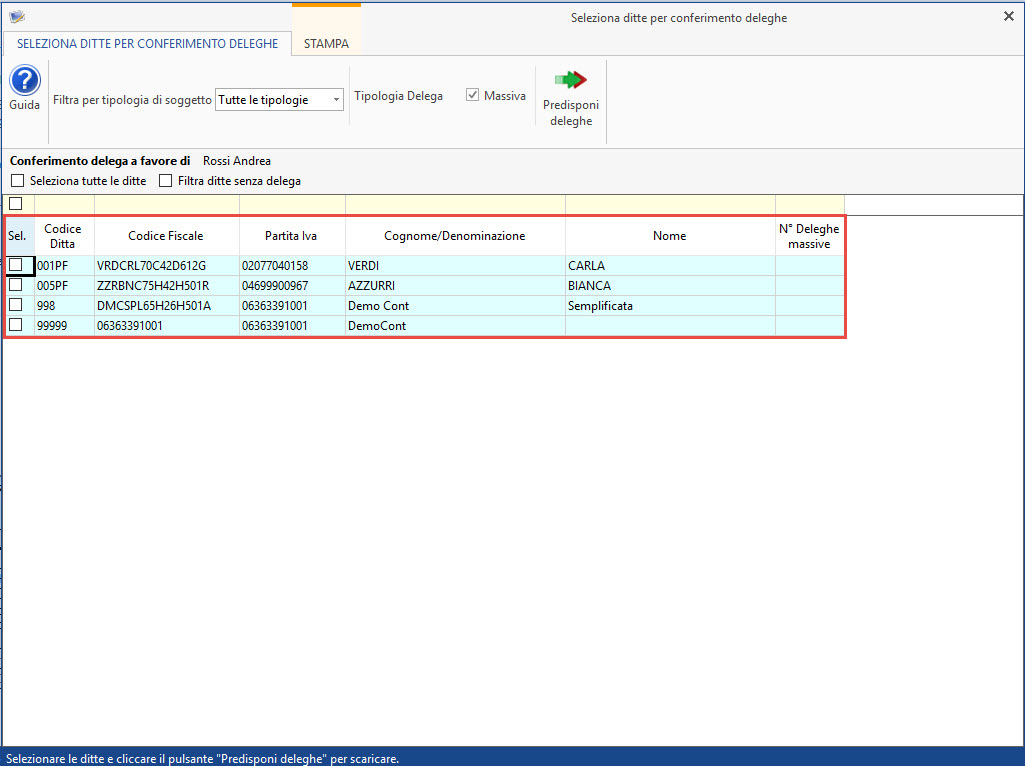Viewport: 1025px width, 766px height.
Task: Check Seleziona tutte le ditte
Action: 18,180
